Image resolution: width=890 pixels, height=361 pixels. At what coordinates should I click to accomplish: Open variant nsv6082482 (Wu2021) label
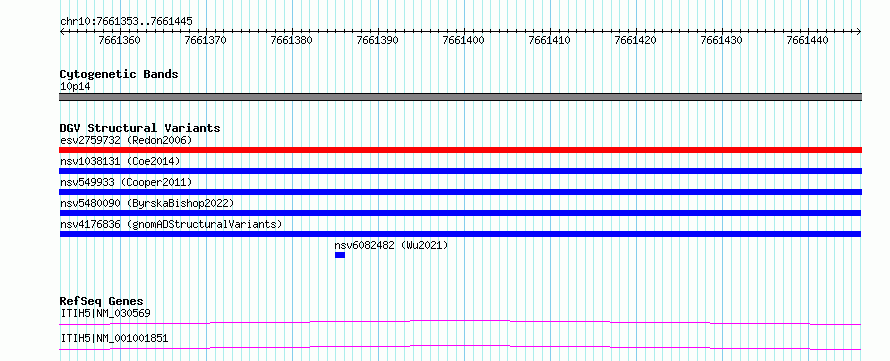point(391,246)
